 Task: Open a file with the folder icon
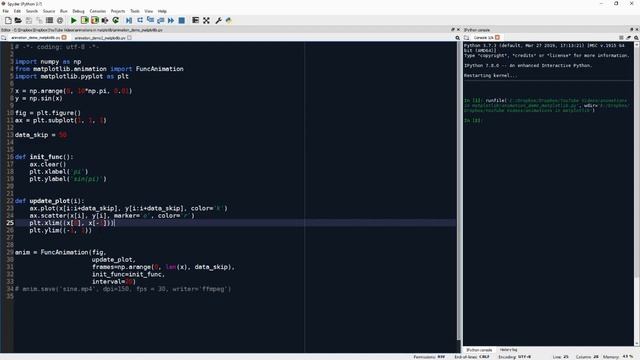18,20
